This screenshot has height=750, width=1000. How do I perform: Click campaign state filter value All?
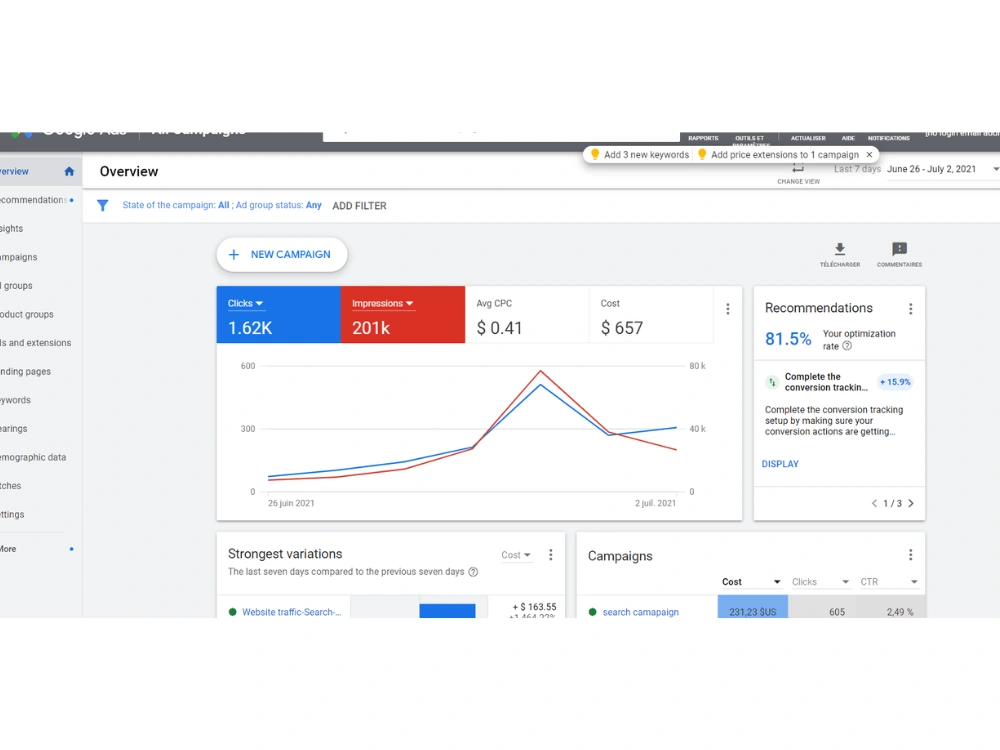coord(223,205)
